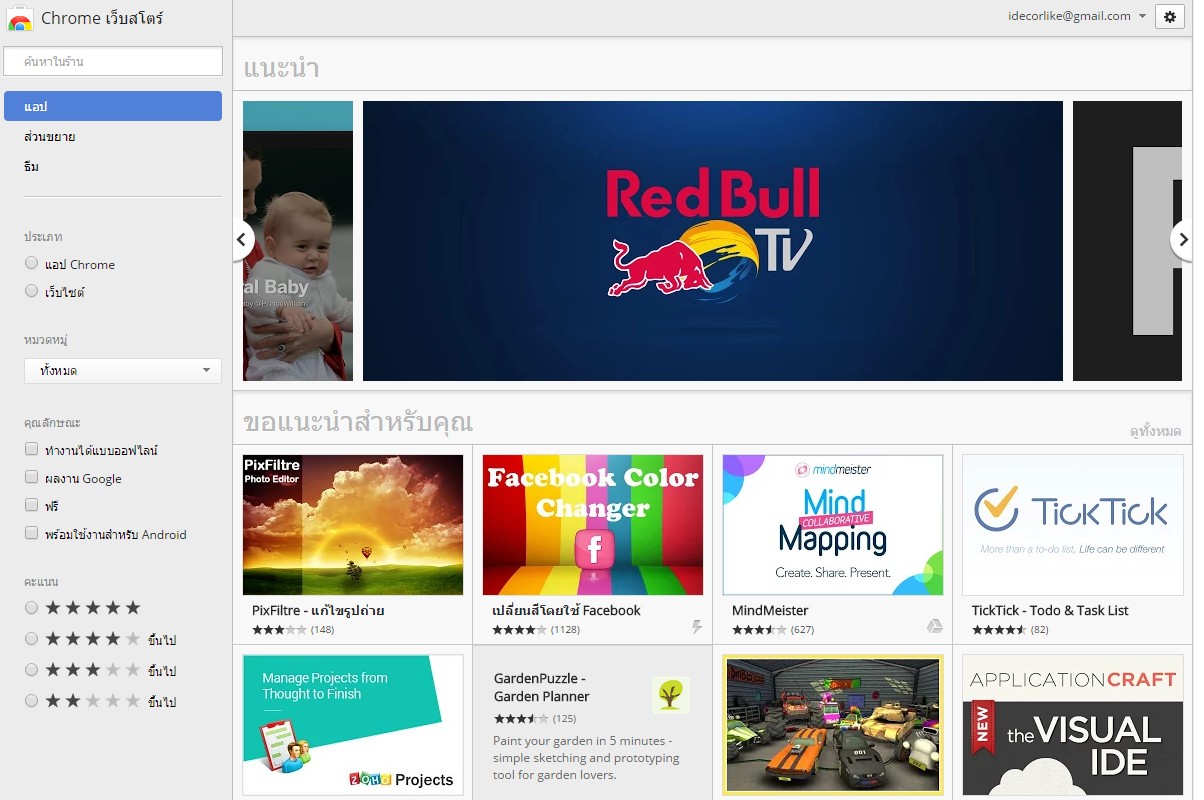Image resolution: width=1204 pixels, height=800 pixels.
Task: Click the Chrome เว็บสโตร์ title text
Action: [102, 18]
